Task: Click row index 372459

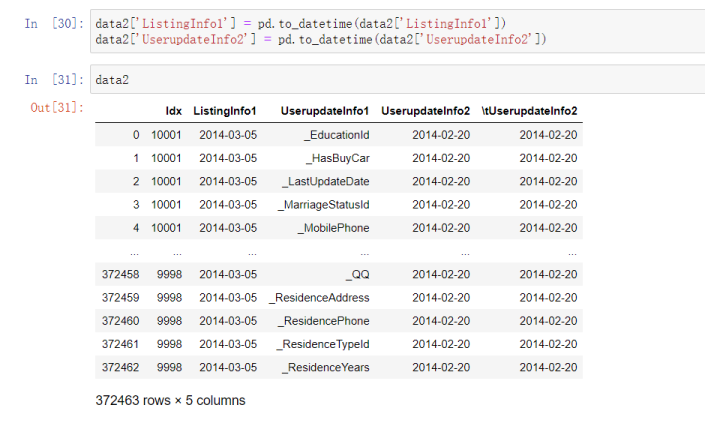Action: pyautogui.click(x=121, y=298)
